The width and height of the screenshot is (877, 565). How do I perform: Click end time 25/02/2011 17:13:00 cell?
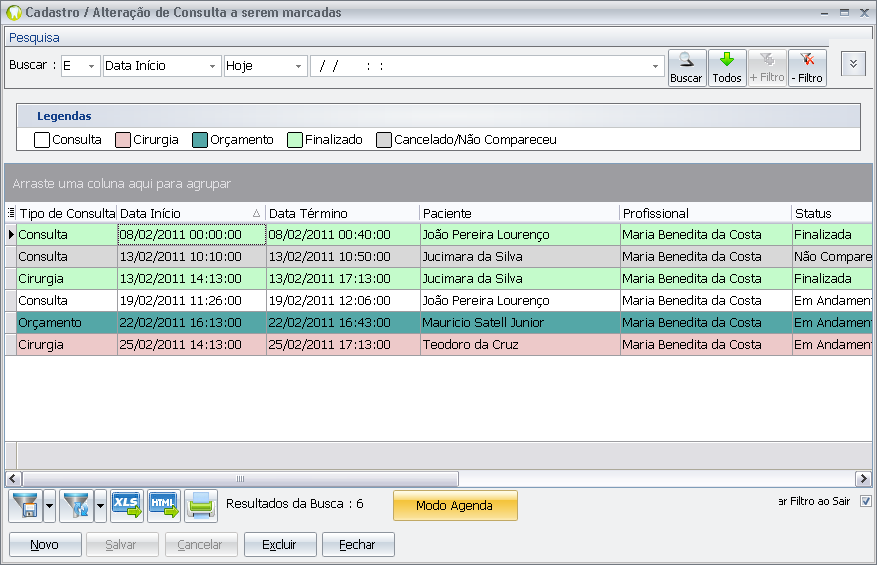click(x=343, y=345)
